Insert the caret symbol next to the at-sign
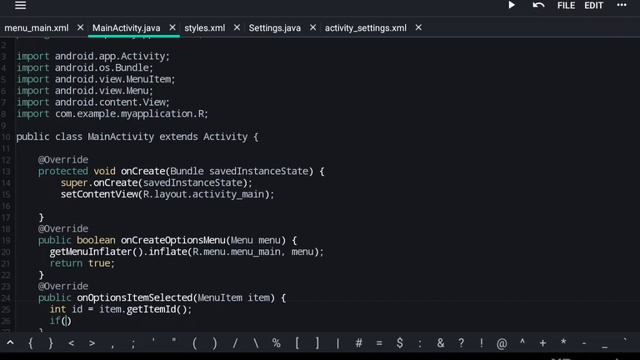The width and height of the screenshot is (640, 360). point(522,342)
